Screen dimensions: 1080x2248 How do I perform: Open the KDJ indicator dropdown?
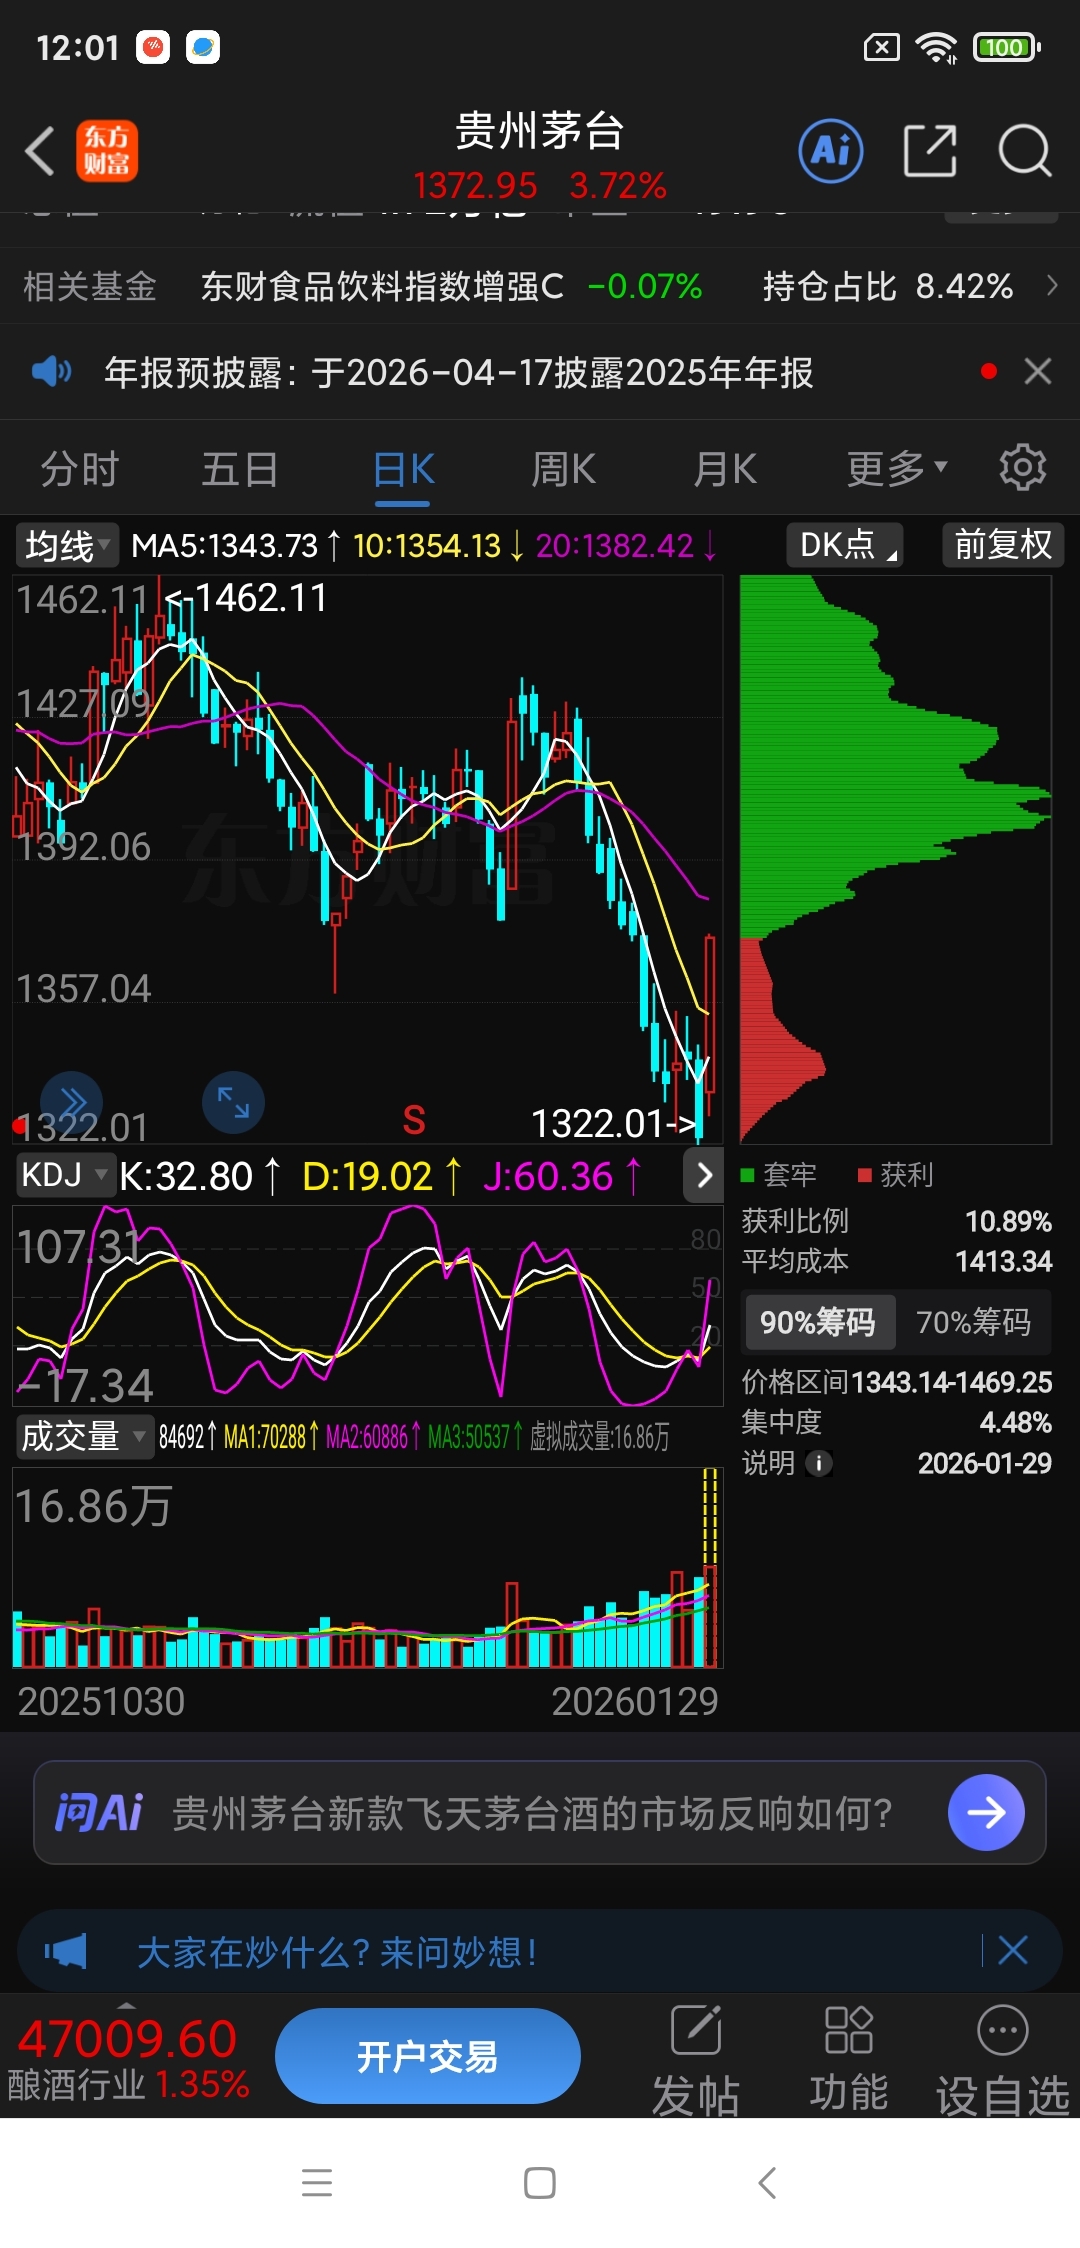point(65,1174)
